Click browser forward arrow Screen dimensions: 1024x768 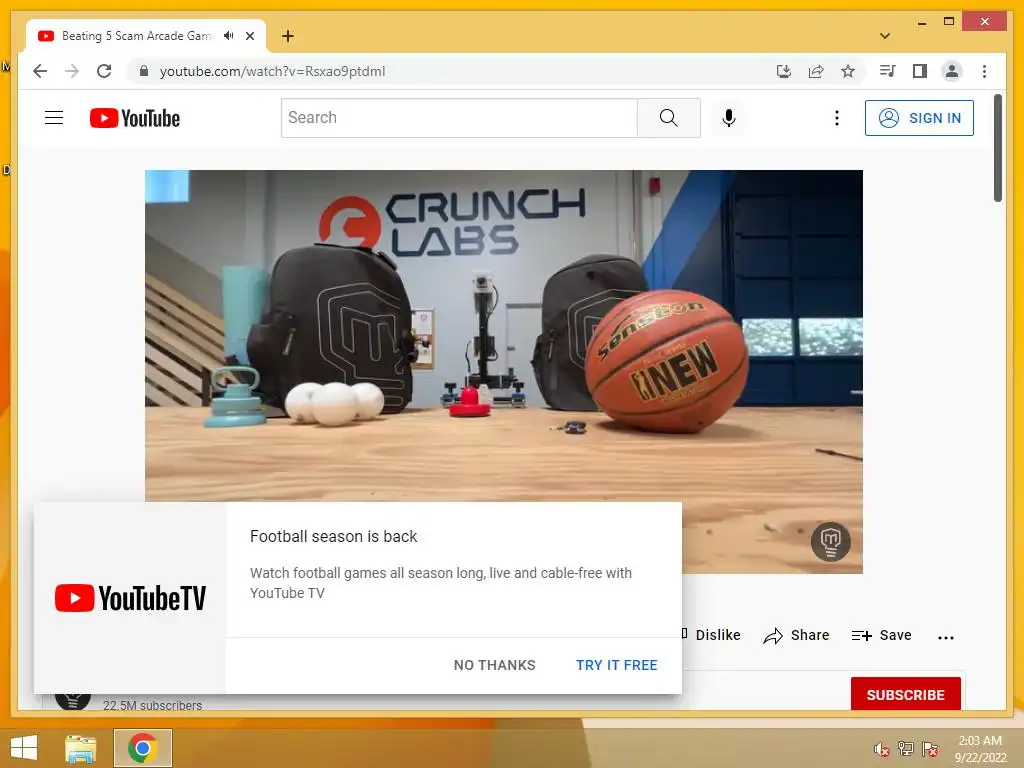pos(72,71)
